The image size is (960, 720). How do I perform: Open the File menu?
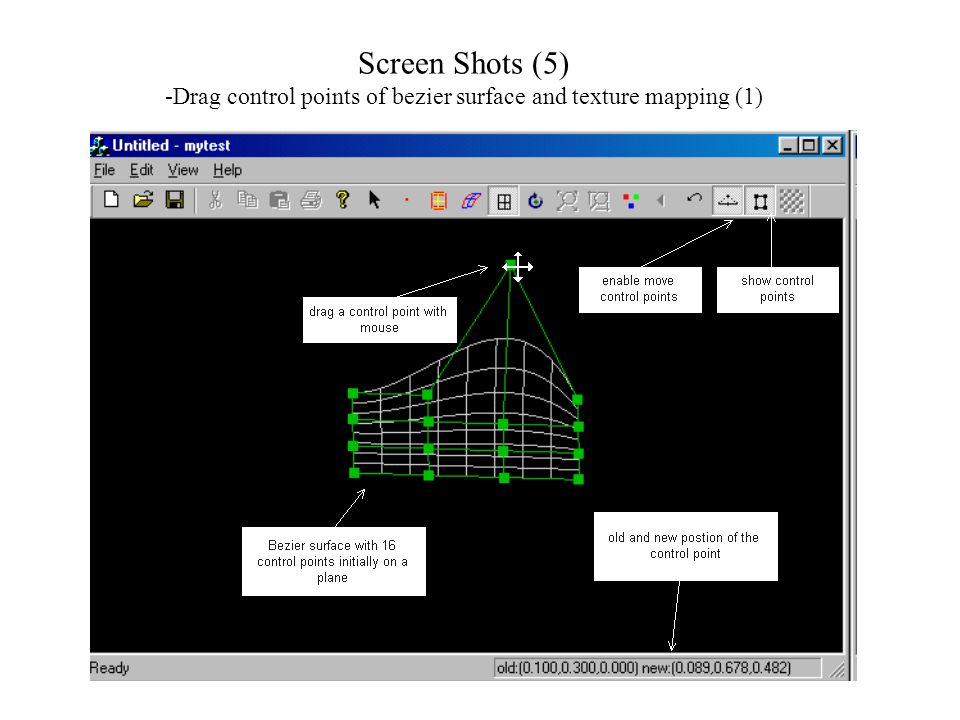tap(104, 170)
